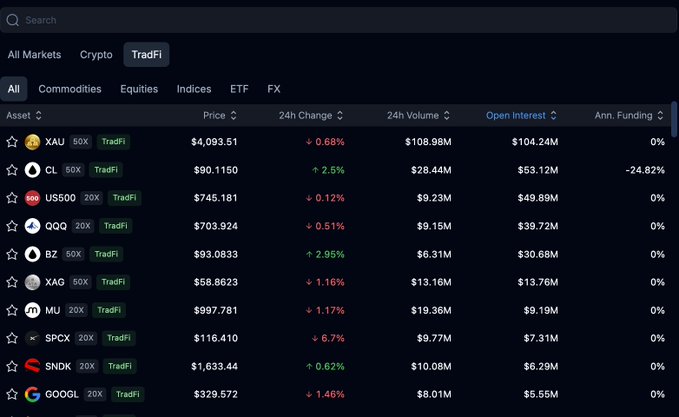This screenshot has width=679, height=417.
Task: Star the QQQ market
Action: (12, 226)
